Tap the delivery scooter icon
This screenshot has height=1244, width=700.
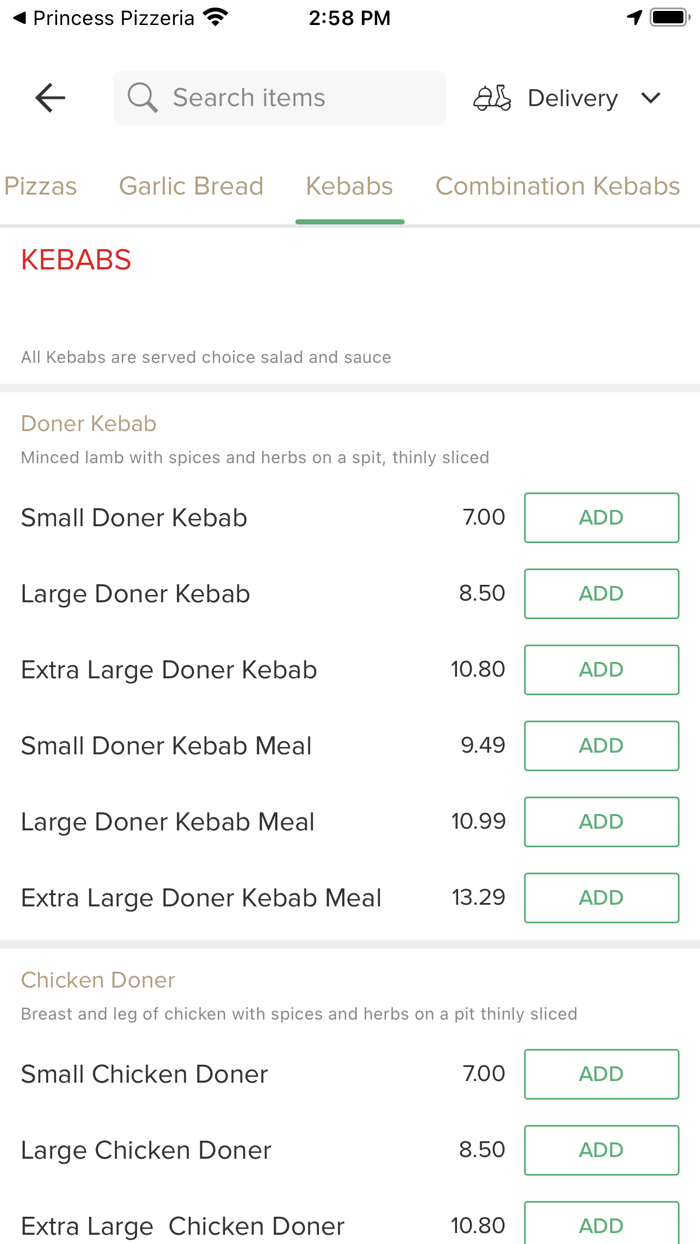[492, 98]
